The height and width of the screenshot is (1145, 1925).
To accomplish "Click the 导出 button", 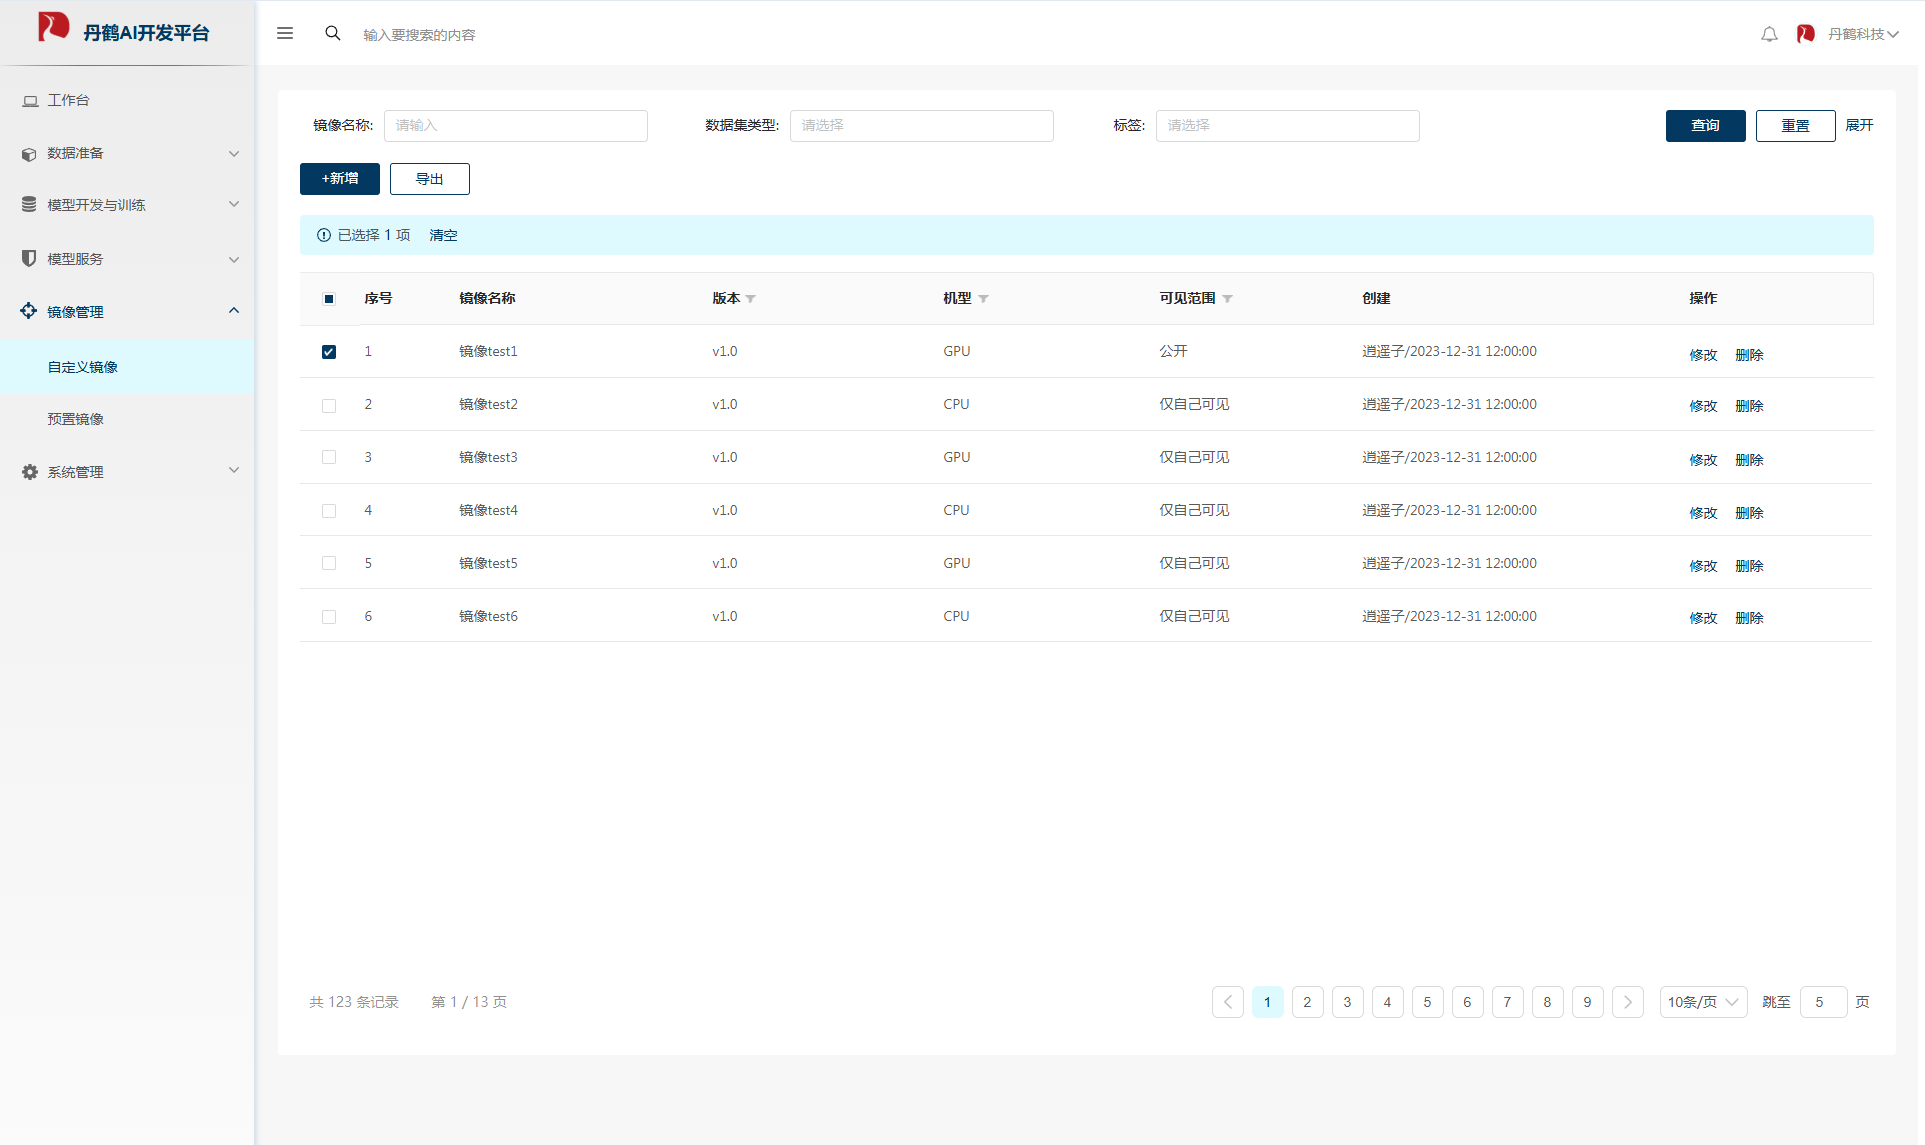I will [430, 179].
